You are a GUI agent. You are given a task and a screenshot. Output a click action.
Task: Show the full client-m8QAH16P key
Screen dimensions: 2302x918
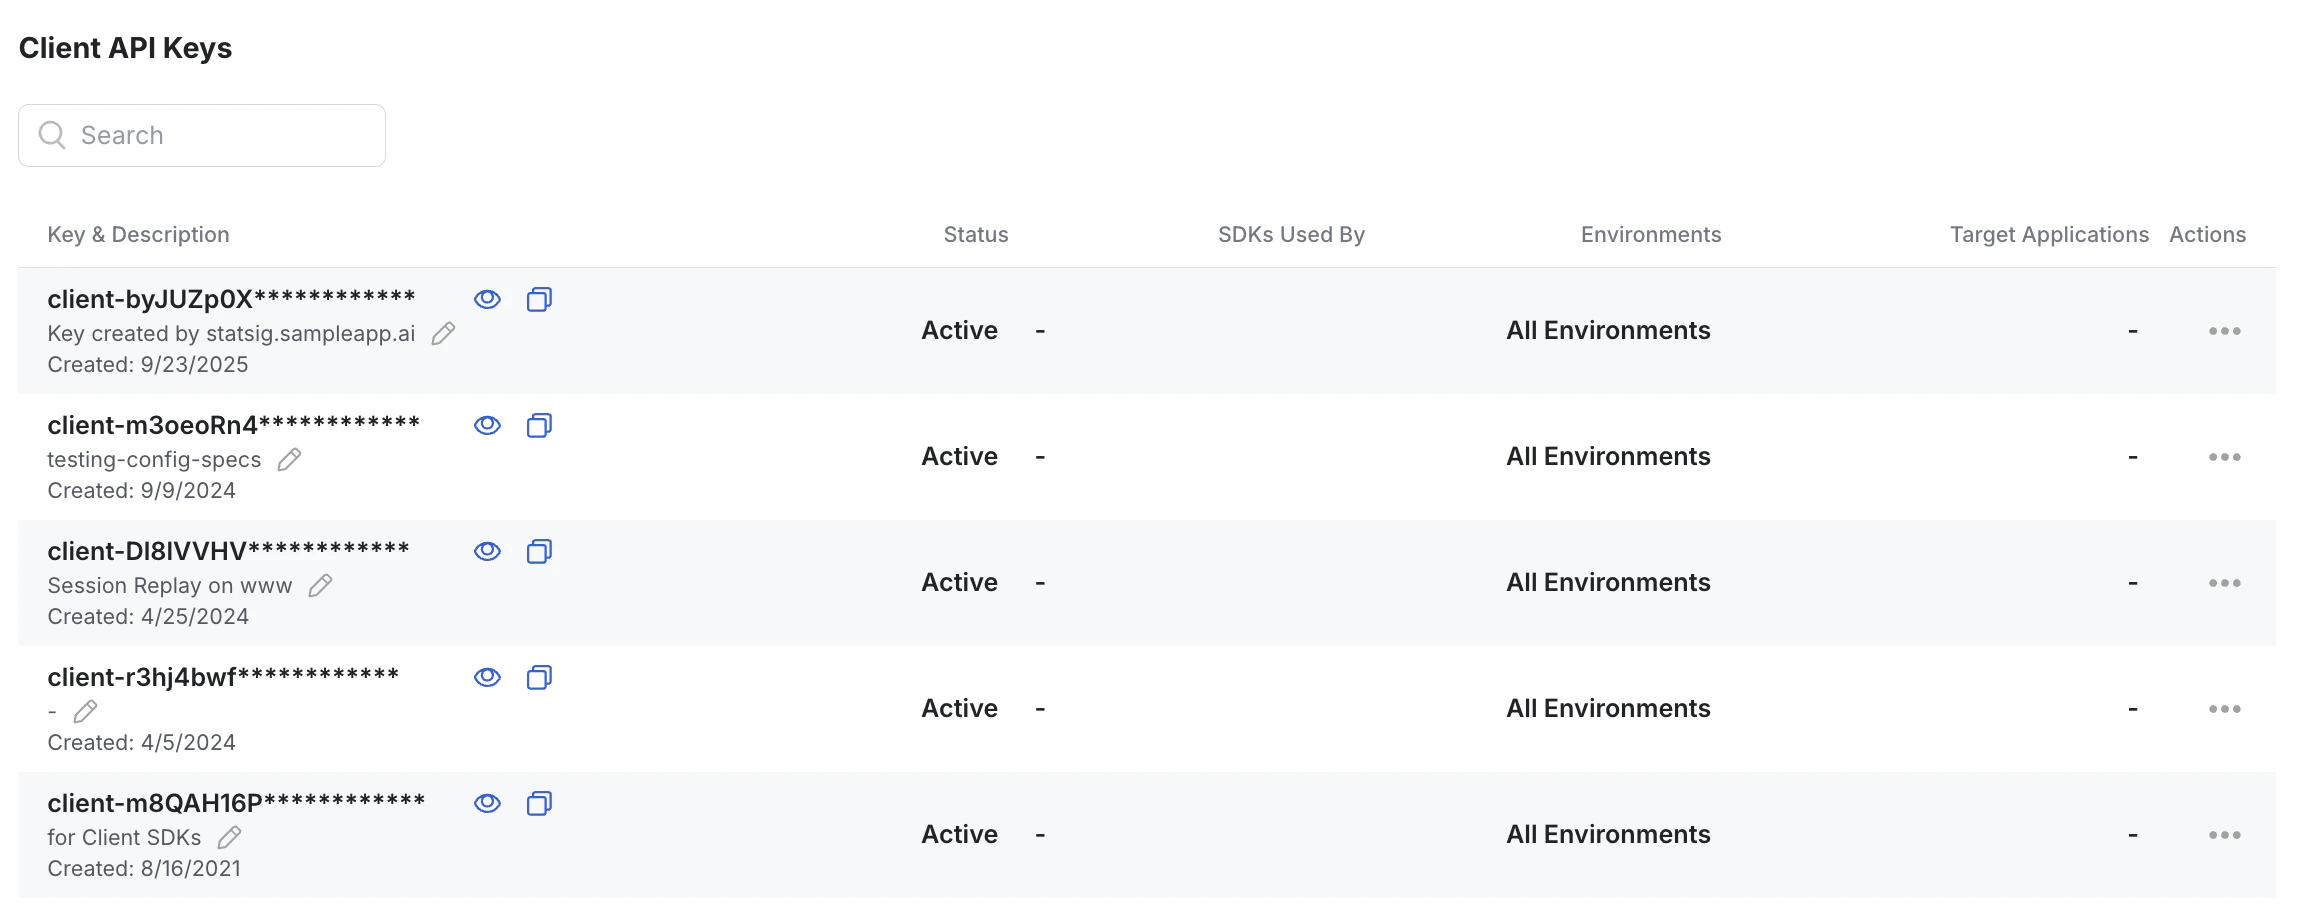tap(487, 803)
